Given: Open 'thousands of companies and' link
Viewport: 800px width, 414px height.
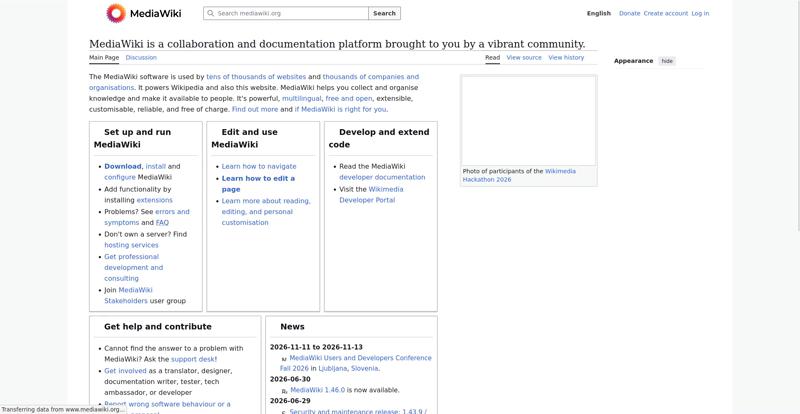Looking at the screenshot, I should pyautogui.click(x=370, y=77).
